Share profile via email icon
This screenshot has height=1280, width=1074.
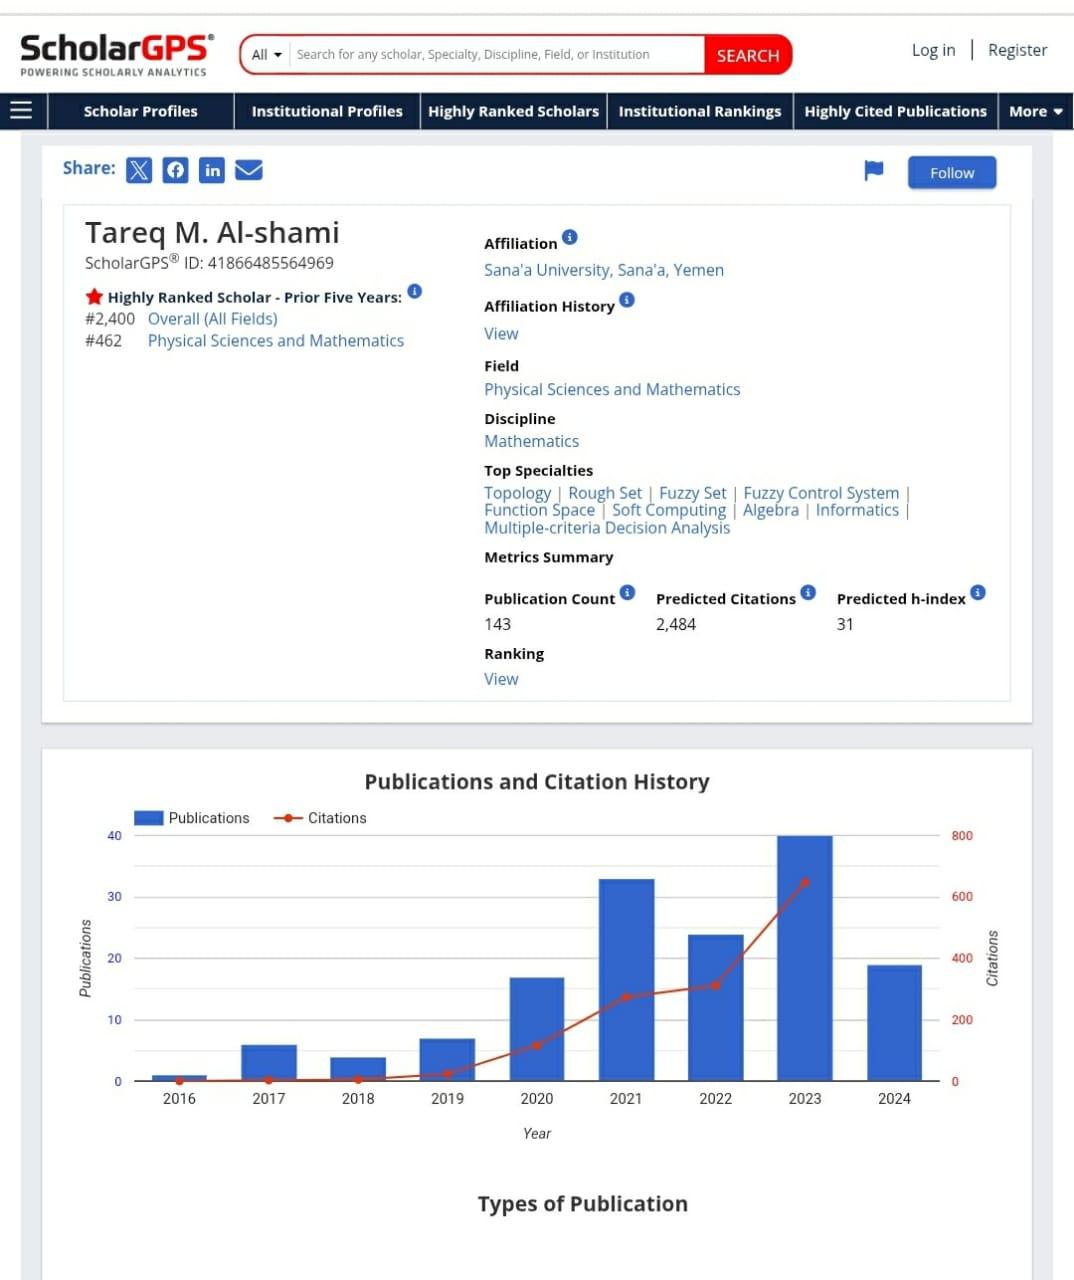pos(249,170)
